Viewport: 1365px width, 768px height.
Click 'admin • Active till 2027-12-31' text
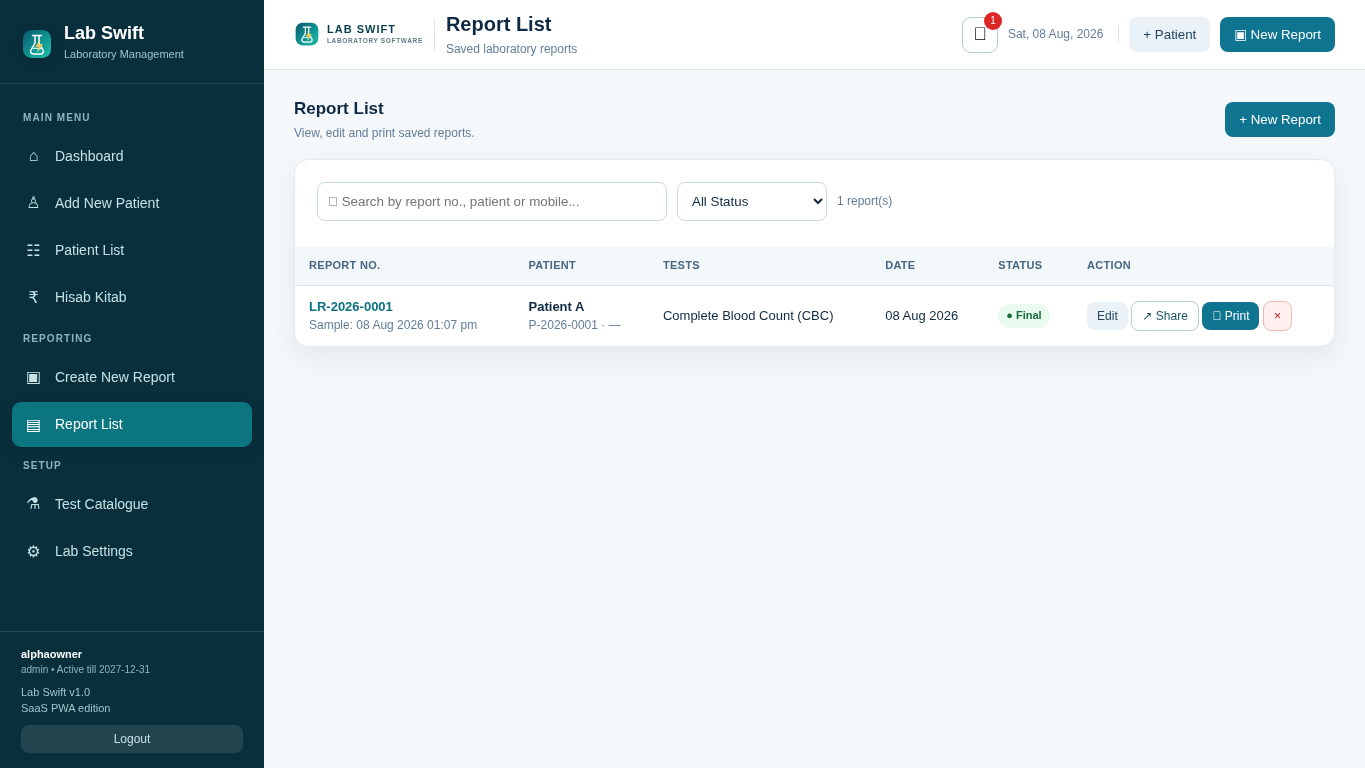click(x=86, y=670)
